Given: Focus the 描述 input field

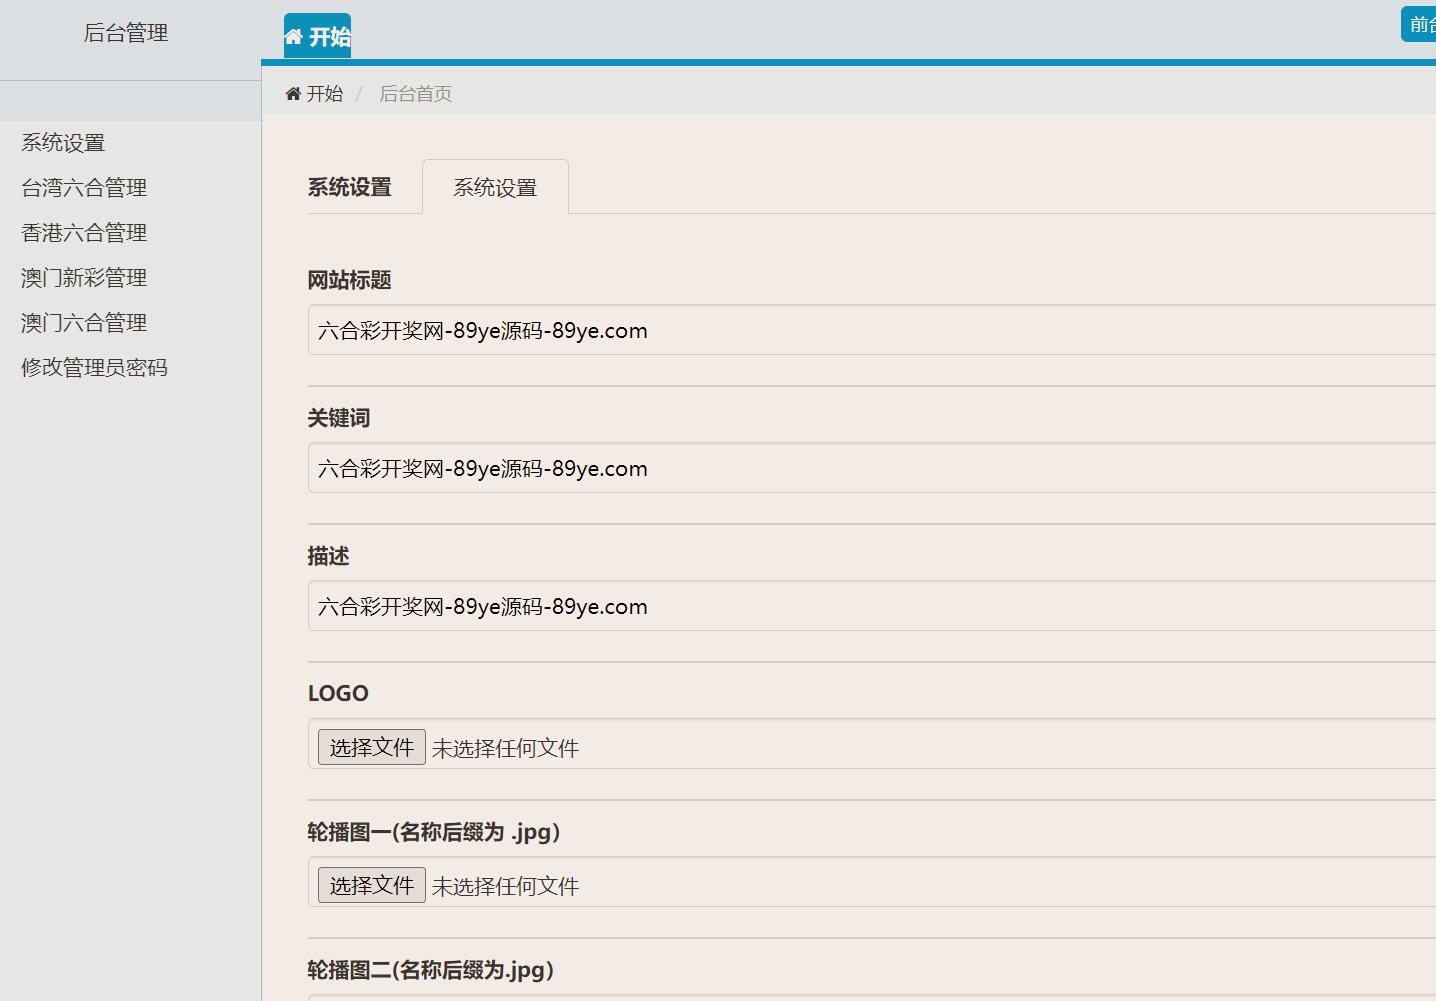Looking at the screenshot, I should 872,606.
